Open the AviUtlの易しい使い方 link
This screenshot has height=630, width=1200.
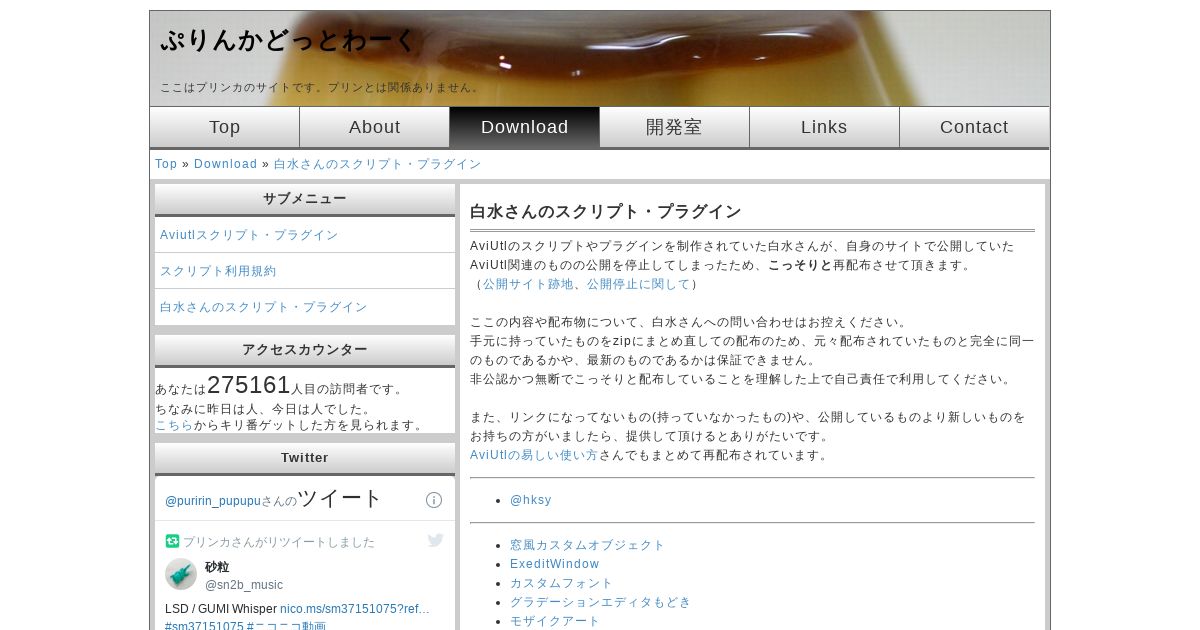534,455
